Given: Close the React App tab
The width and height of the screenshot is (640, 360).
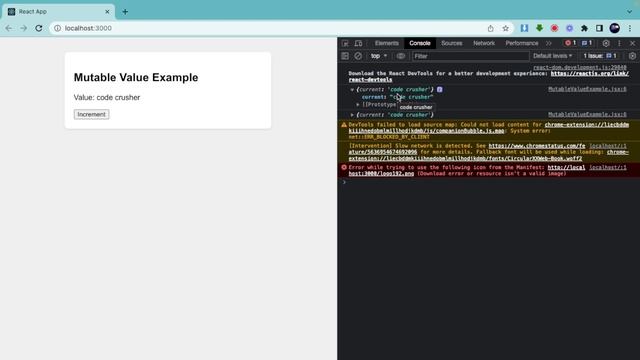Looking at the screenshot, I should point(107,12).
